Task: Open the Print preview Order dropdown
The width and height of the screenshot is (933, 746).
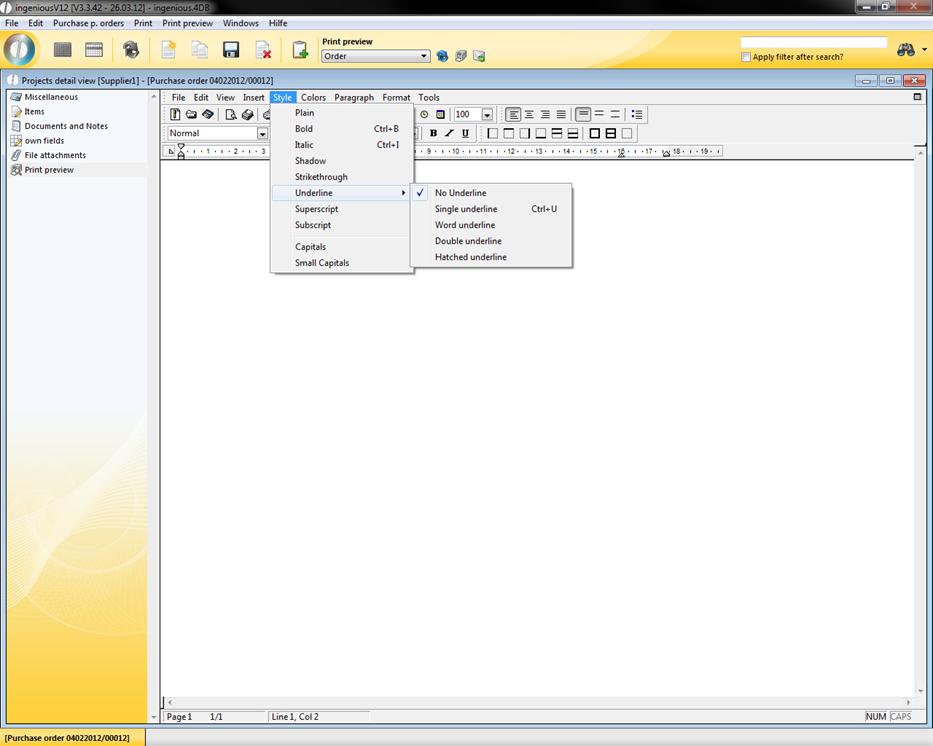Action: (425, 57)
